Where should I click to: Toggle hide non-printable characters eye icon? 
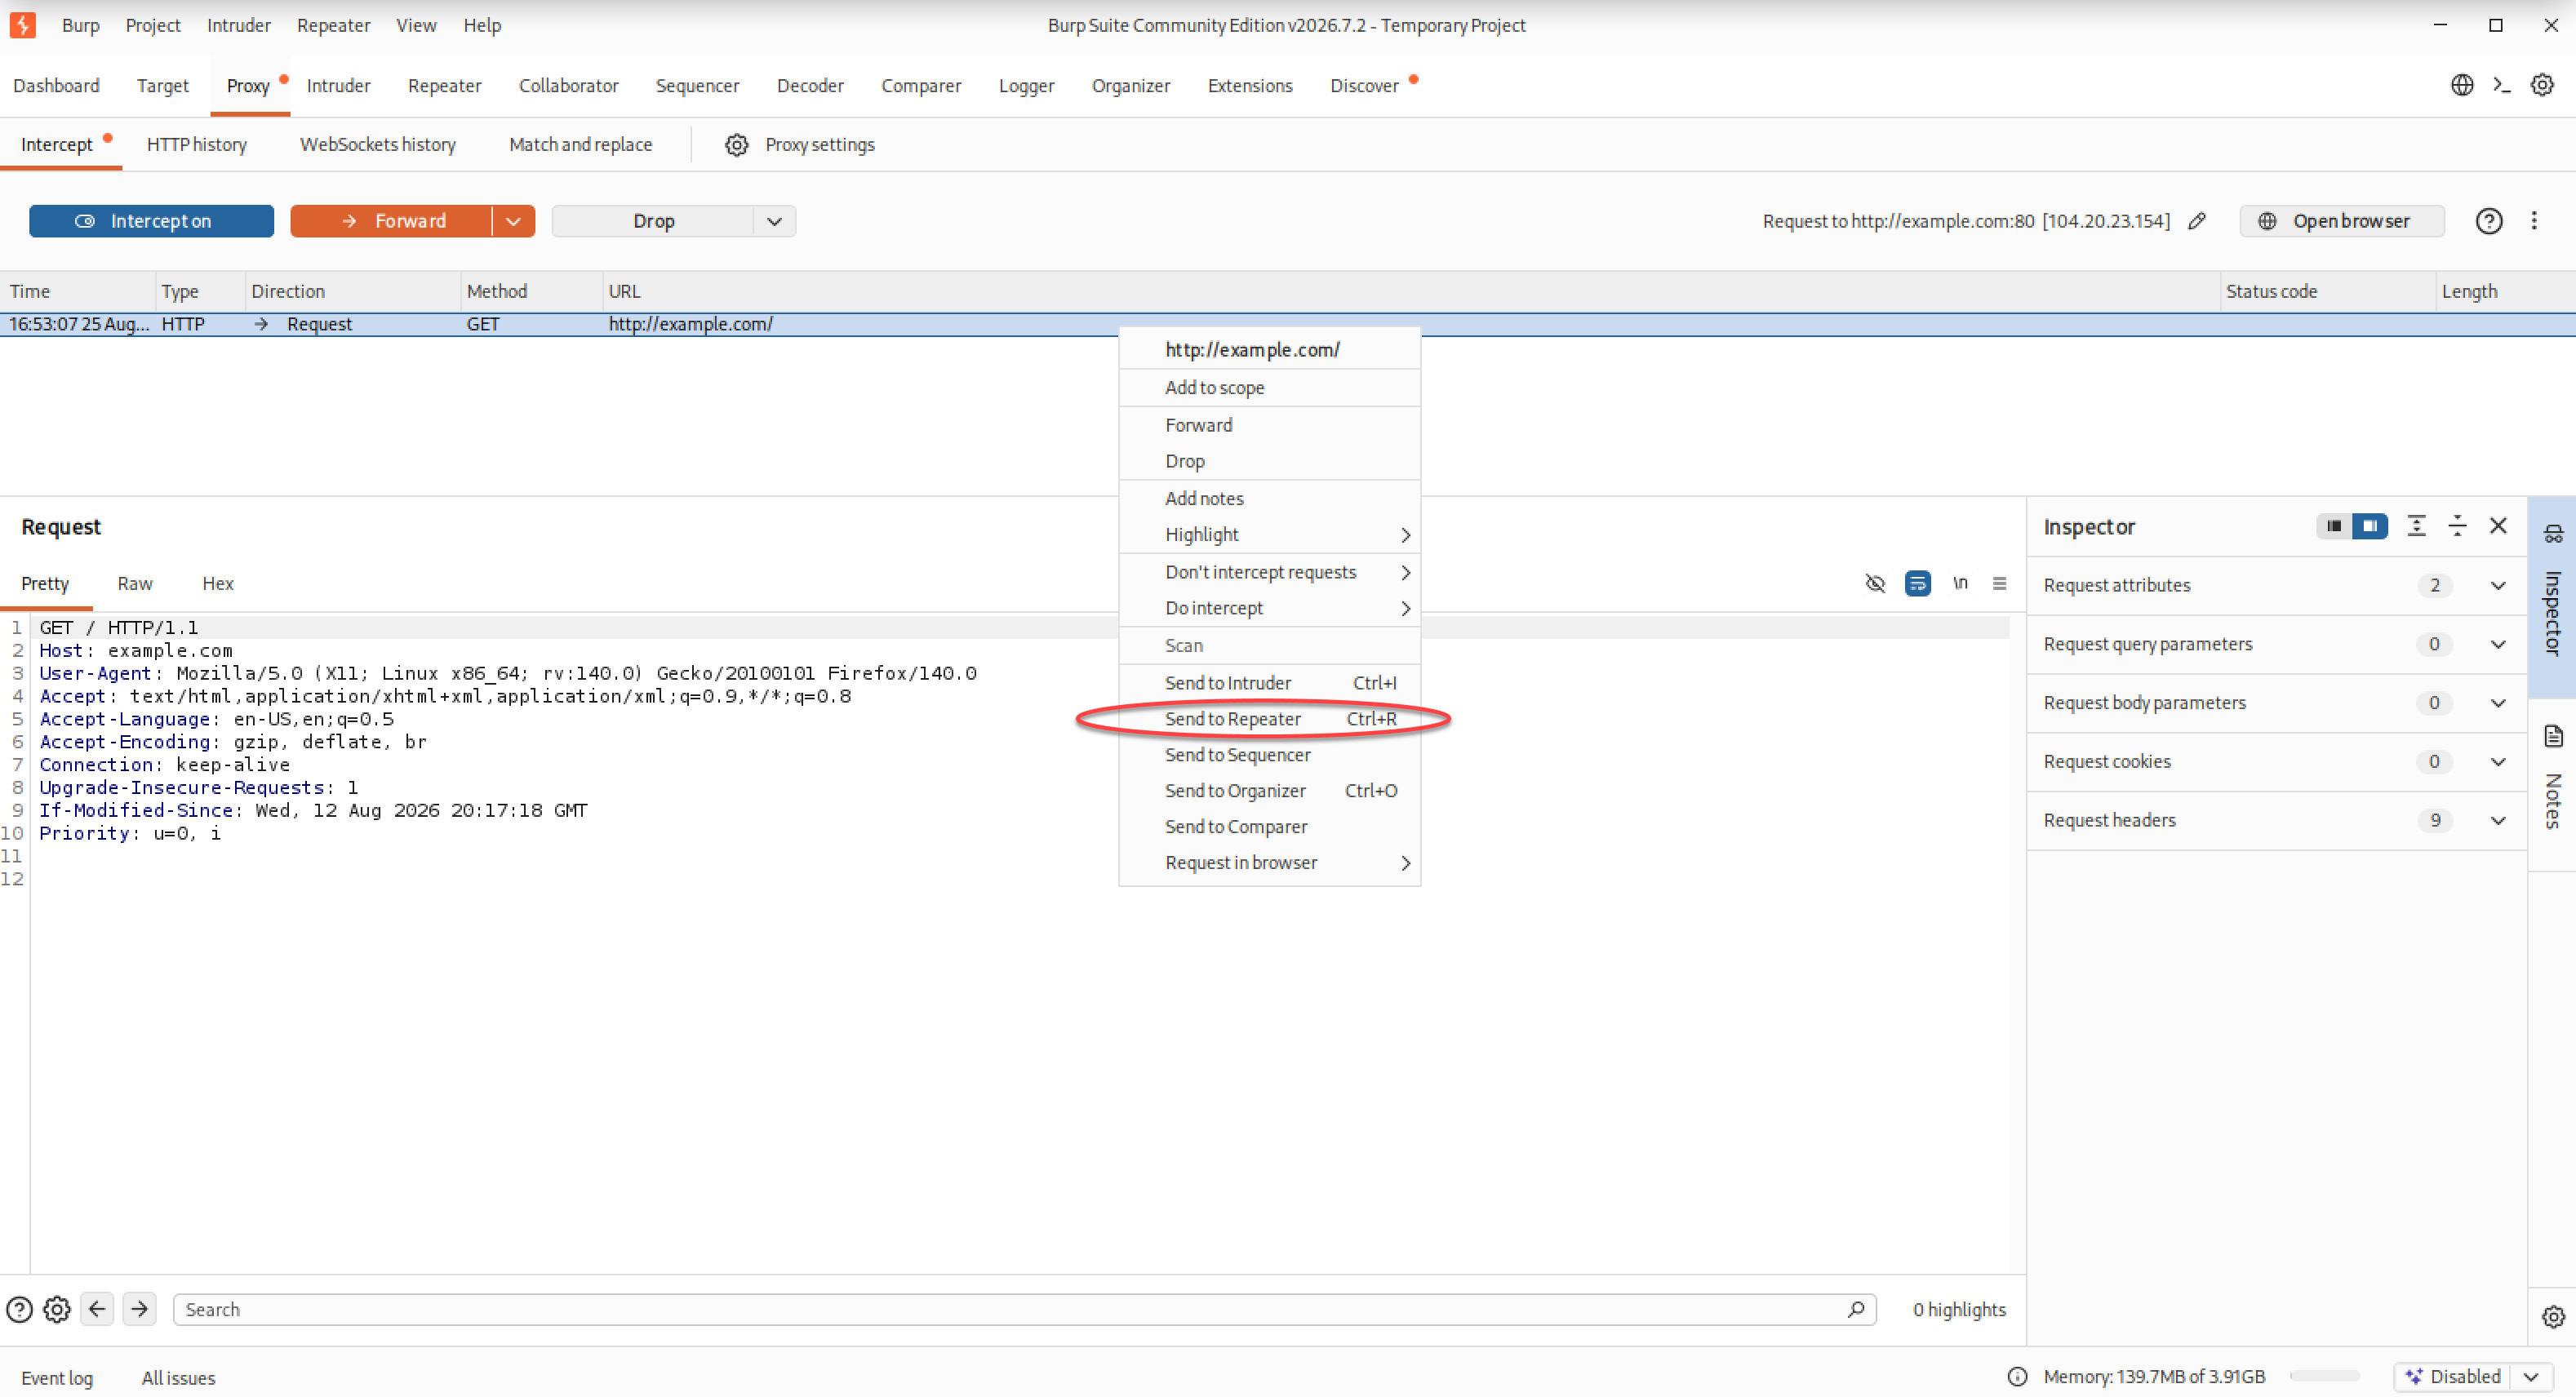(1875, 583)
